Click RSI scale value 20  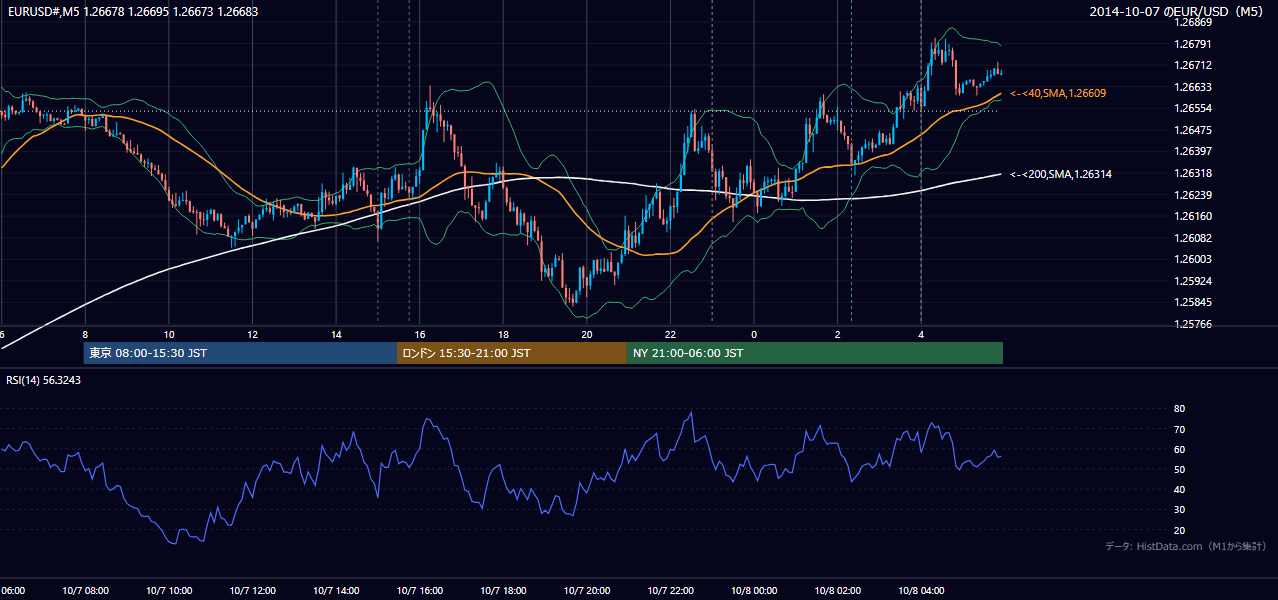point(1179,530)
